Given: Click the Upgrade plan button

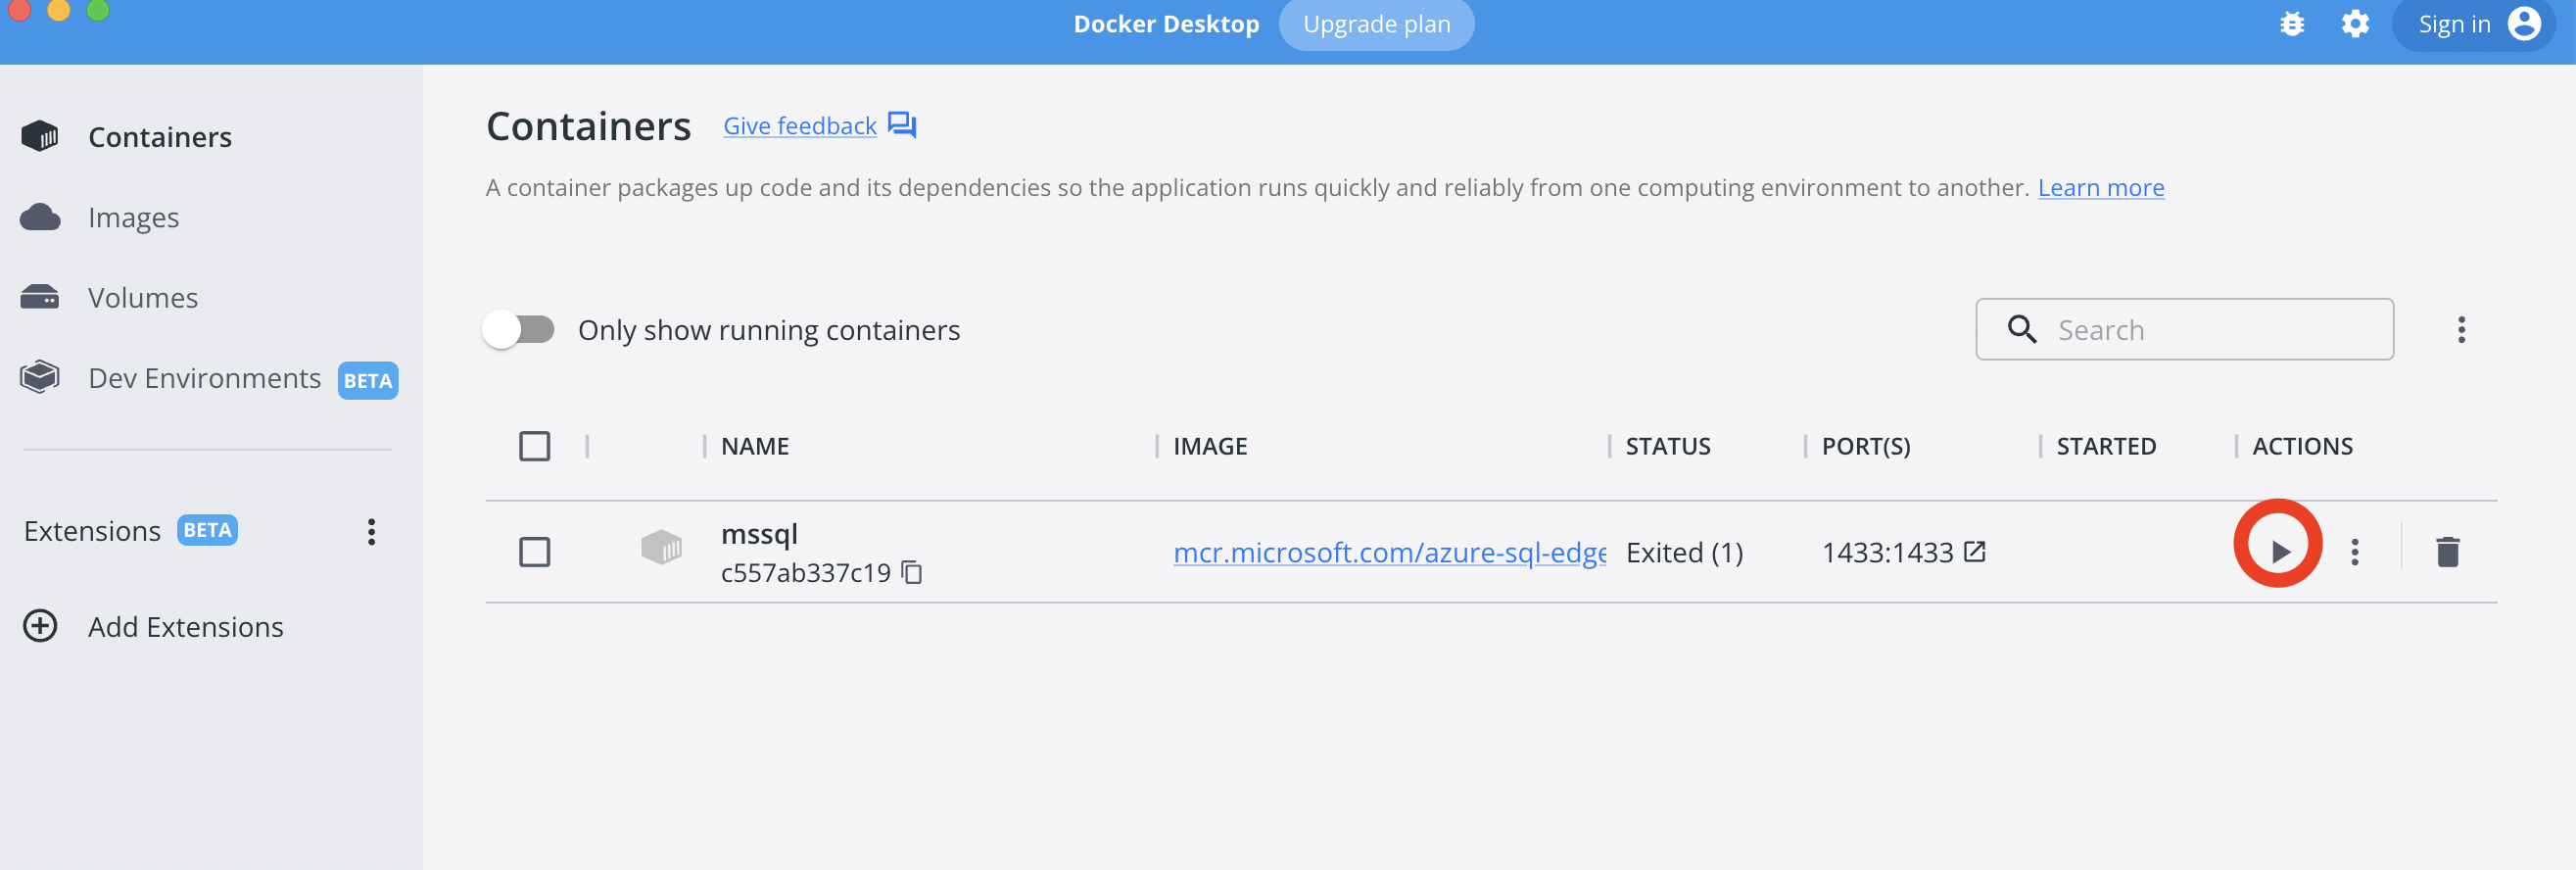Looking at the screenshot, I should point(1376,25).
